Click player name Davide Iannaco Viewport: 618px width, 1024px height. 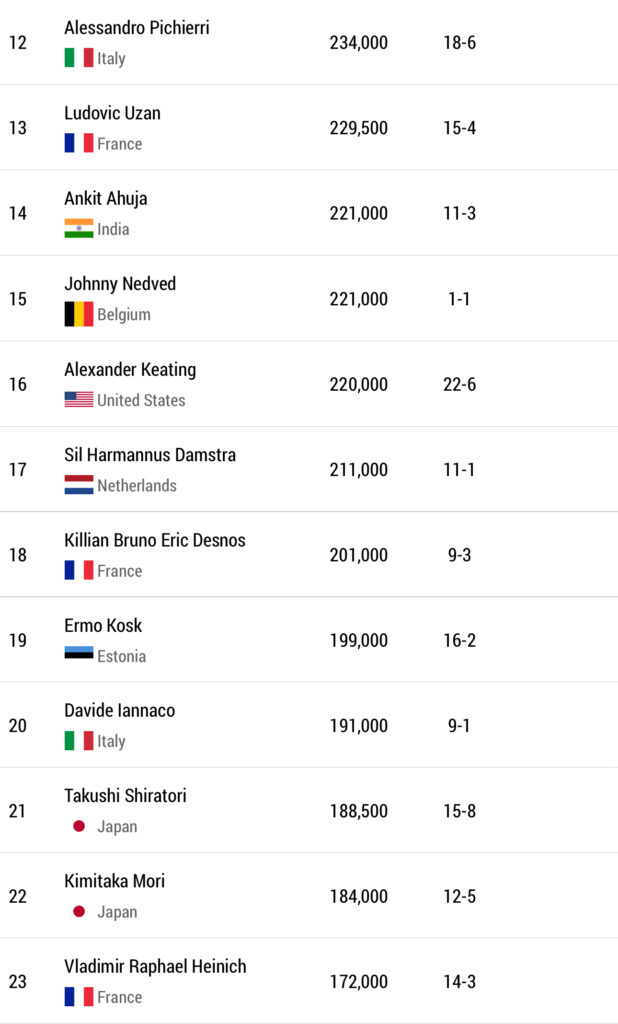click(x=119, y=711)
